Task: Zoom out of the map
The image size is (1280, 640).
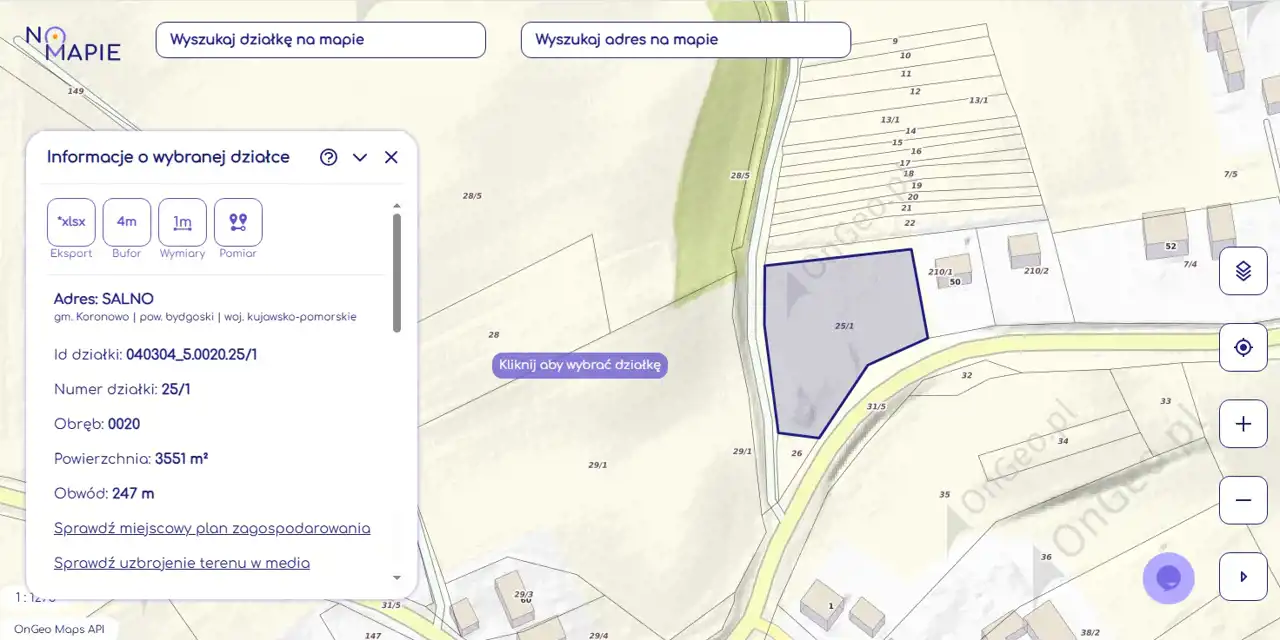Action: (x=1243, y=500)
